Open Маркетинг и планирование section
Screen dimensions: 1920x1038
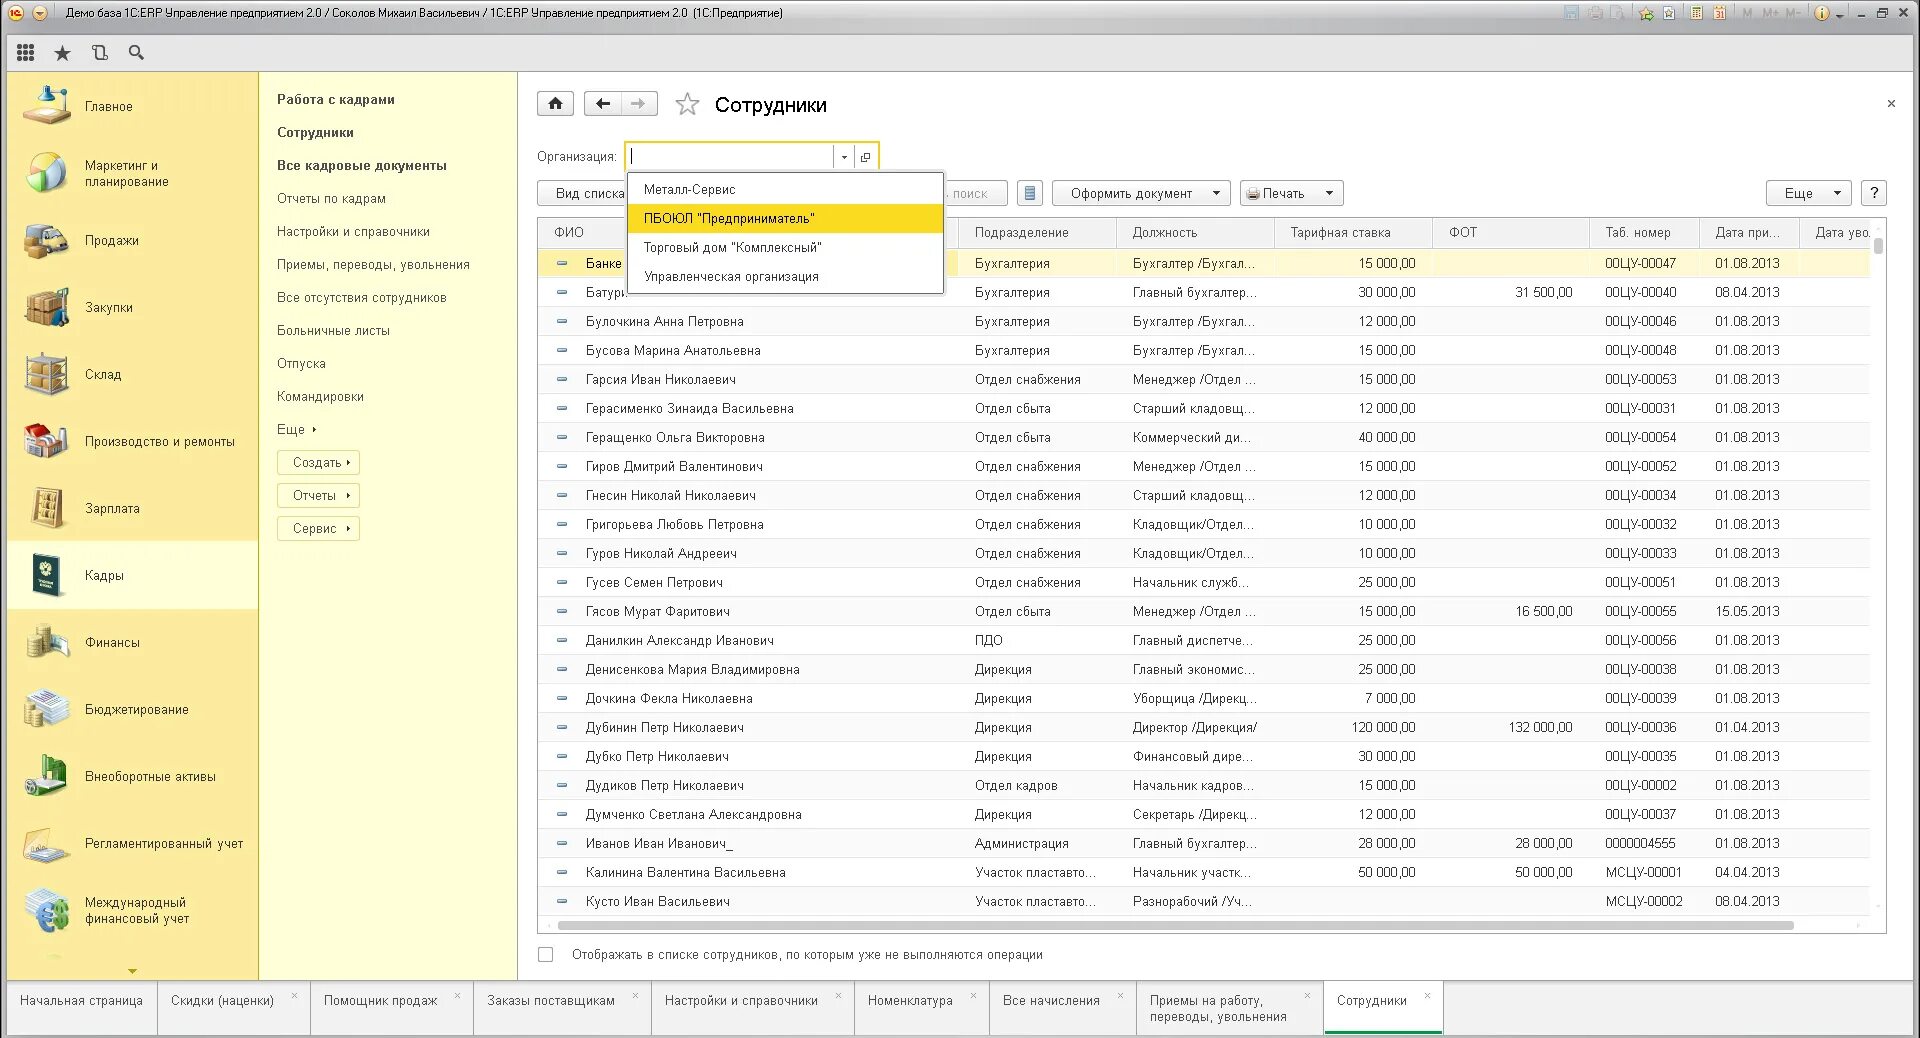132,173
